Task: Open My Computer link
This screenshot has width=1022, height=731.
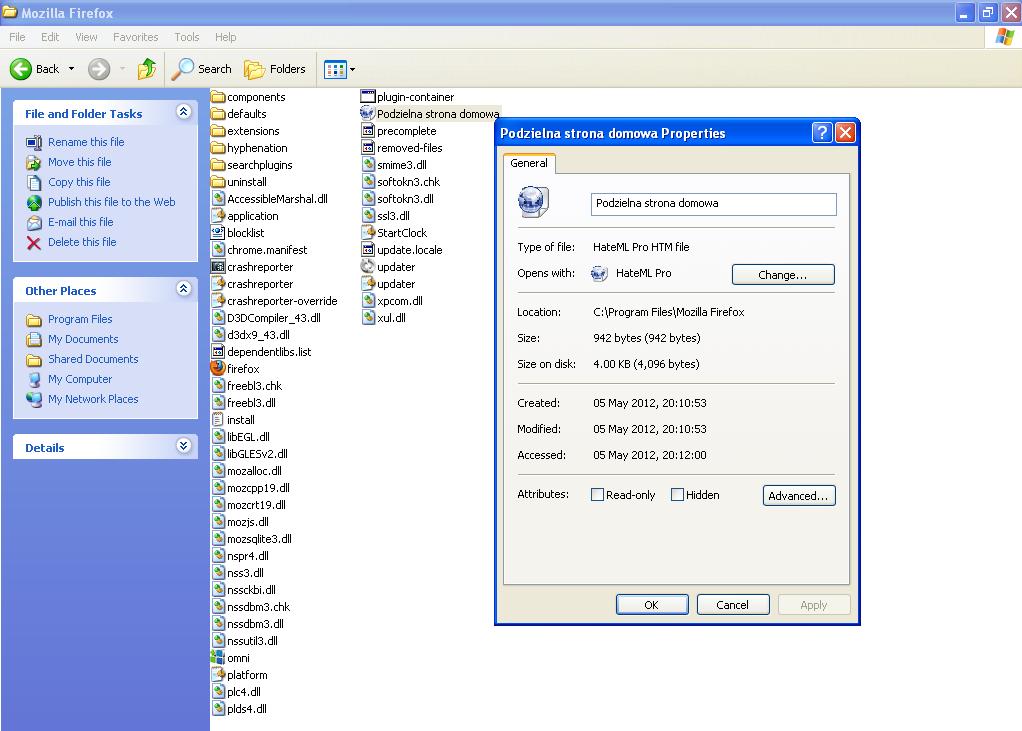Action: coord(80,379)
